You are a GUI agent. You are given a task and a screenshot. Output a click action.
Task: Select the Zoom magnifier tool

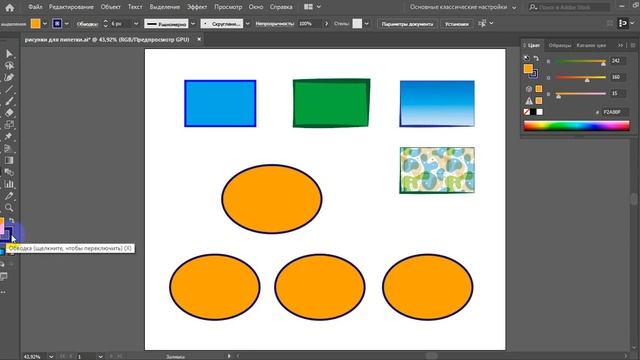tap(9, 207)
